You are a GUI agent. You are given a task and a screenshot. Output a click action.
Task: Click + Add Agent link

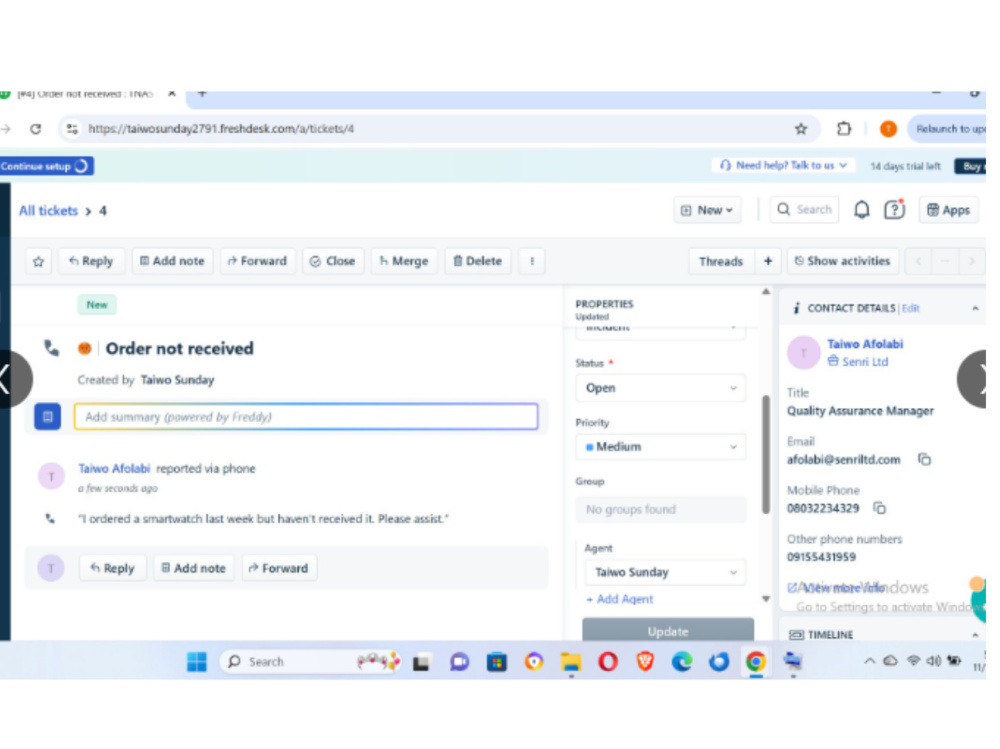[619, 600]
